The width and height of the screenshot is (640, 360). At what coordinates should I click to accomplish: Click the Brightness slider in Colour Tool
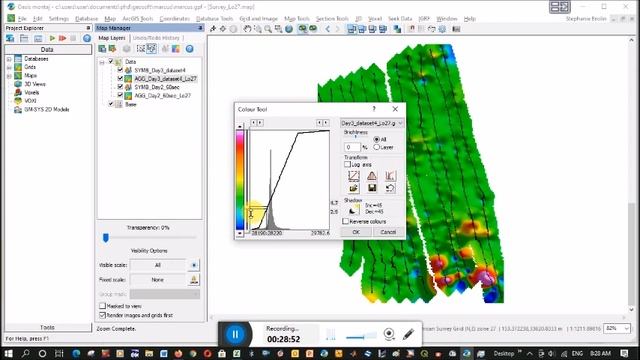(356, 137)
